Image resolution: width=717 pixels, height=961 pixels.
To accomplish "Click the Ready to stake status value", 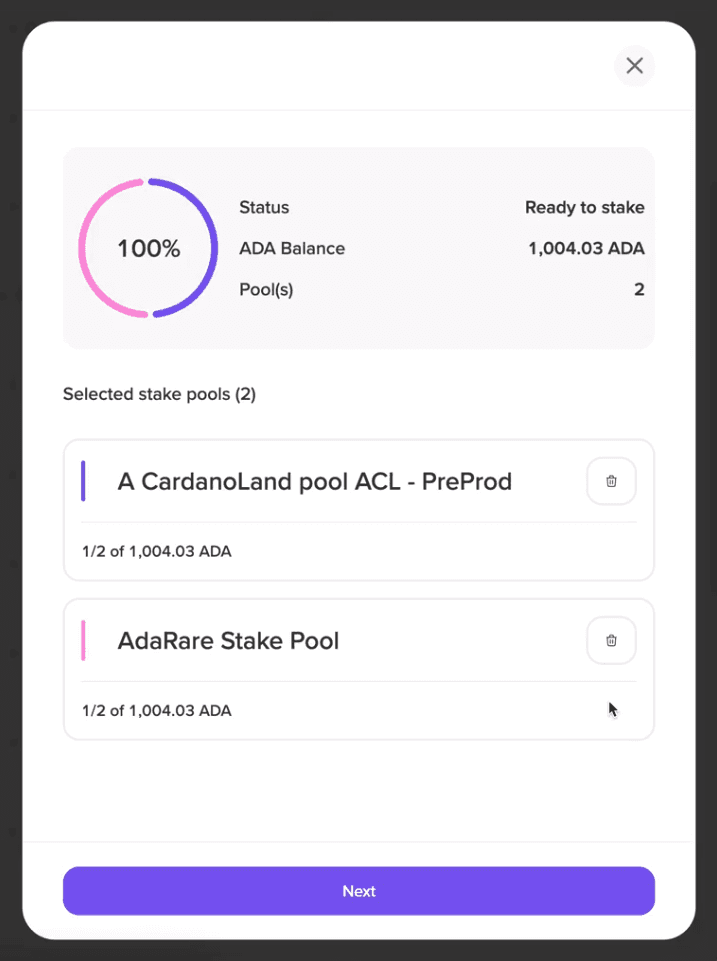I will [x=584, y=208].
